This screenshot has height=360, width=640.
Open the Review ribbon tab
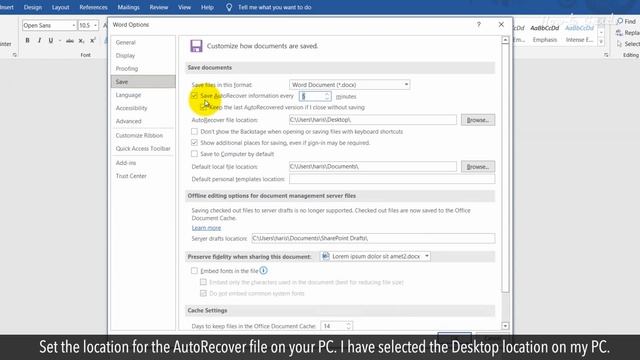[159, 7]
